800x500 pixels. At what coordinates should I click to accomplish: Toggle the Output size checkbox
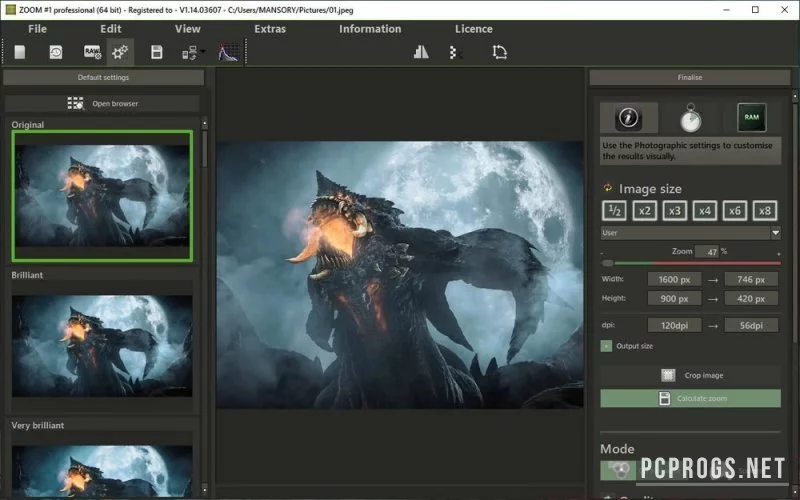click(606, 346)
